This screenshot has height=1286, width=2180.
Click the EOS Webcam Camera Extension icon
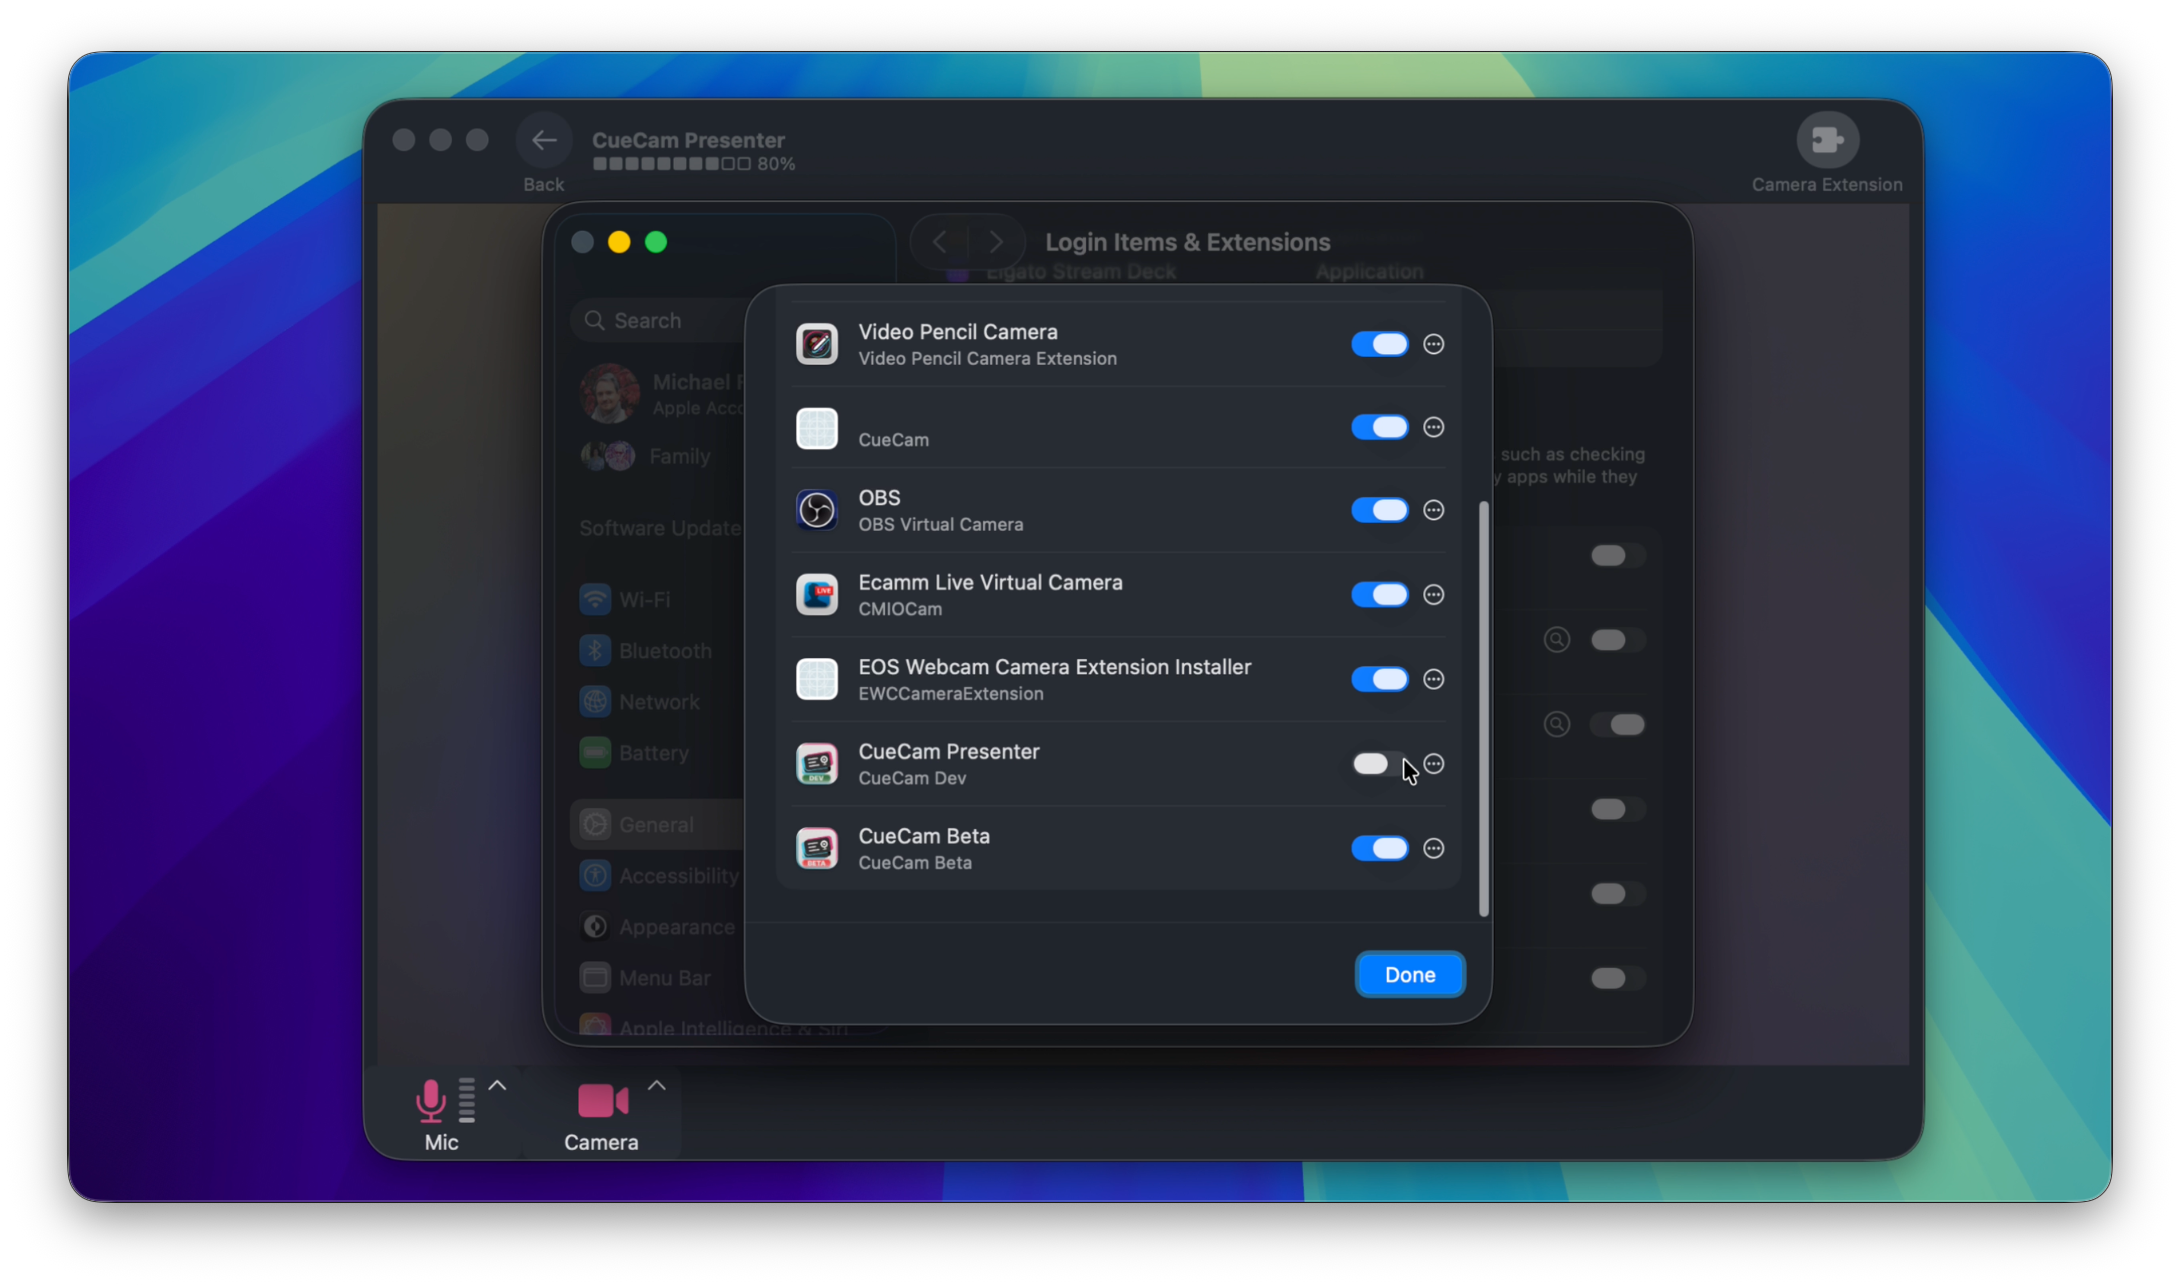(x=816, y=679)
